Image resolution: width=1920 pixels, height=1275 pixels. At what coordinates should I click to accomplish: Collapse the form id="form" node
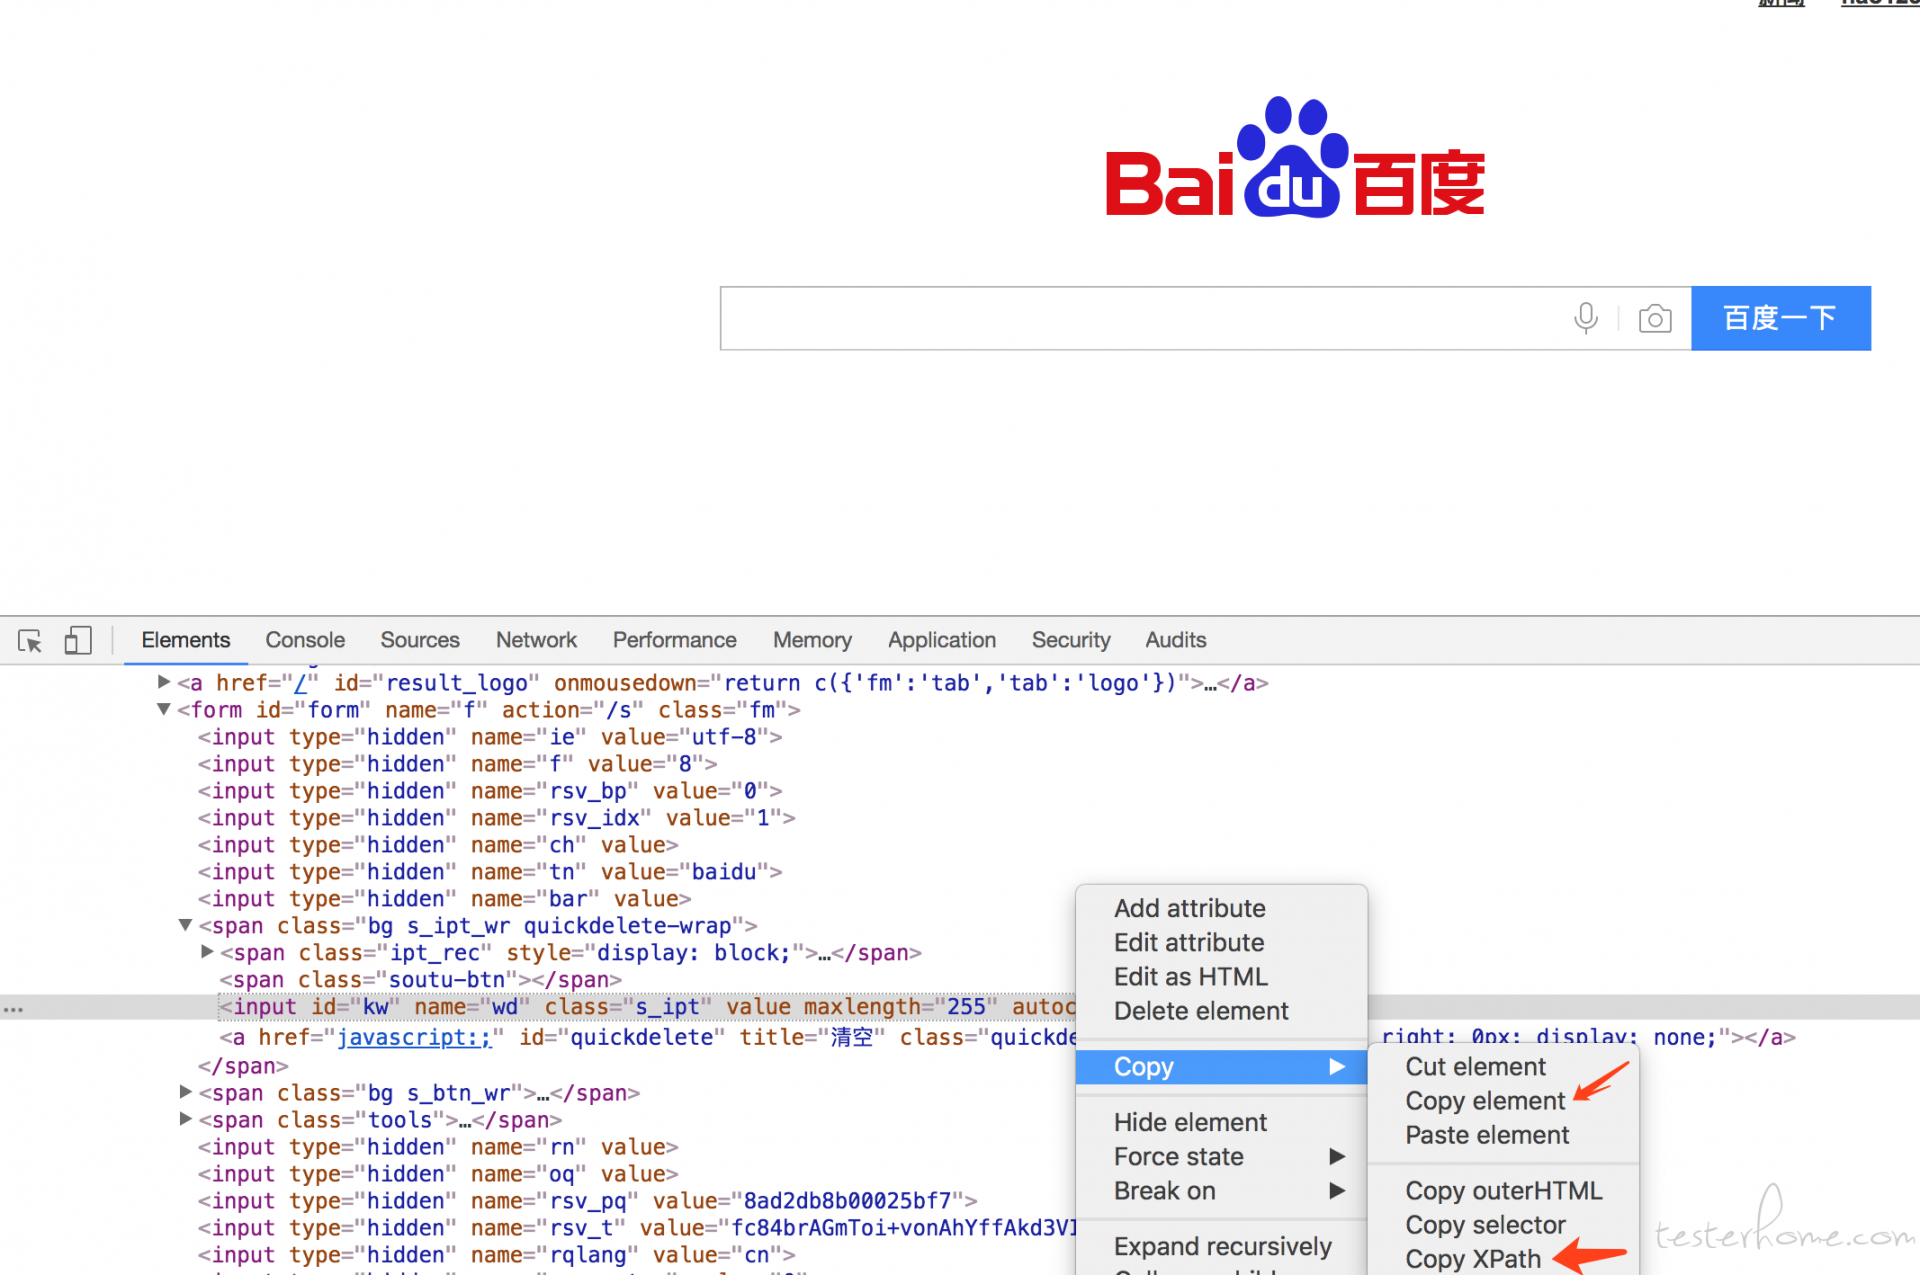click(164, 709)
